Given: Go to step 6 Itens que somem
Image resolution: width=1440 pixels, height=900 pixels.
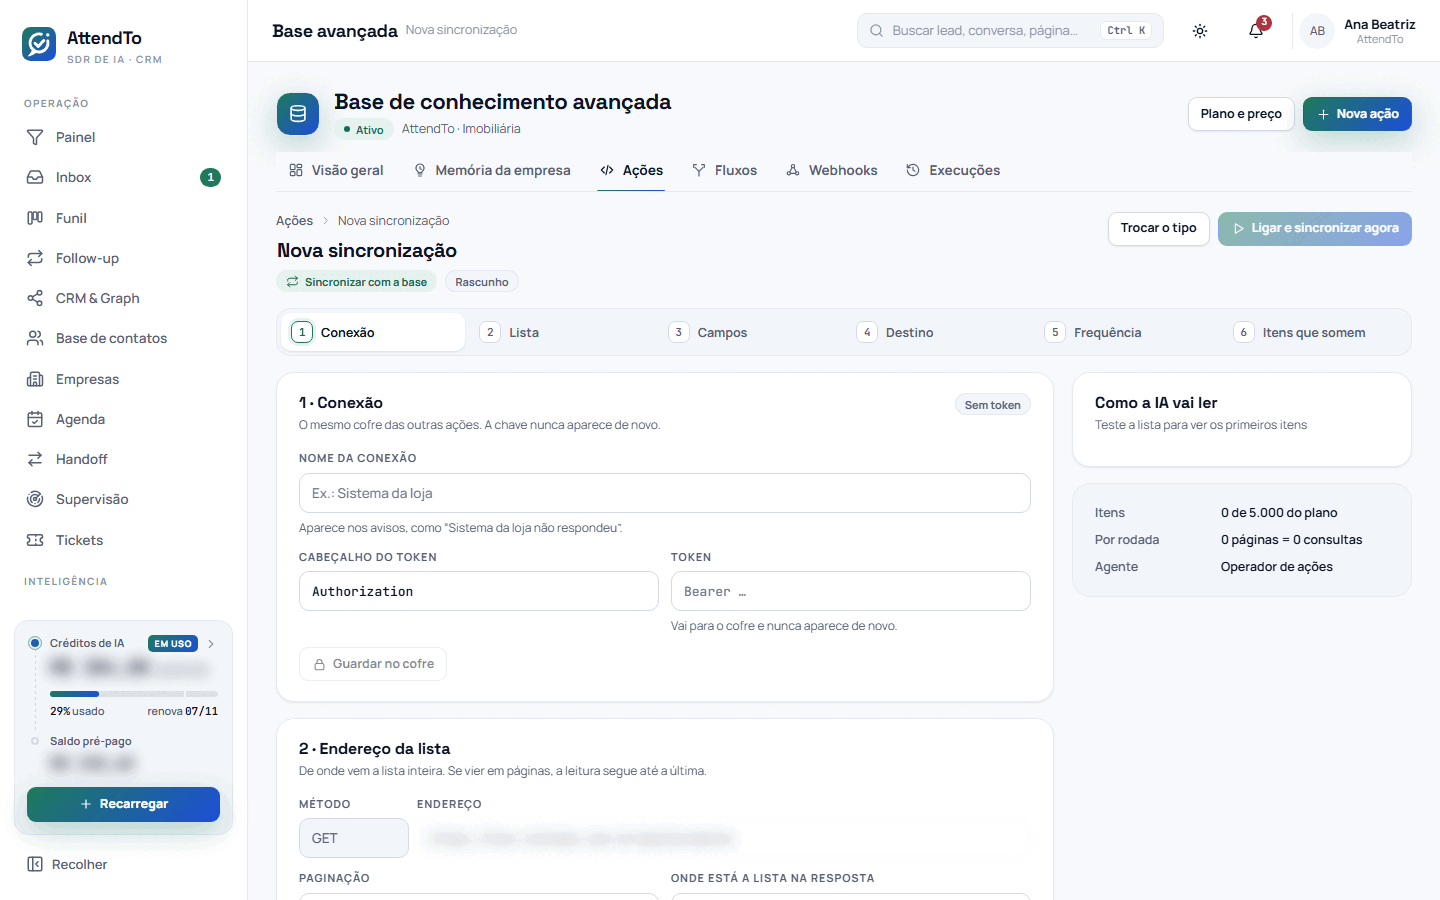Looking at the screenshot, I should click(1315, 332).
